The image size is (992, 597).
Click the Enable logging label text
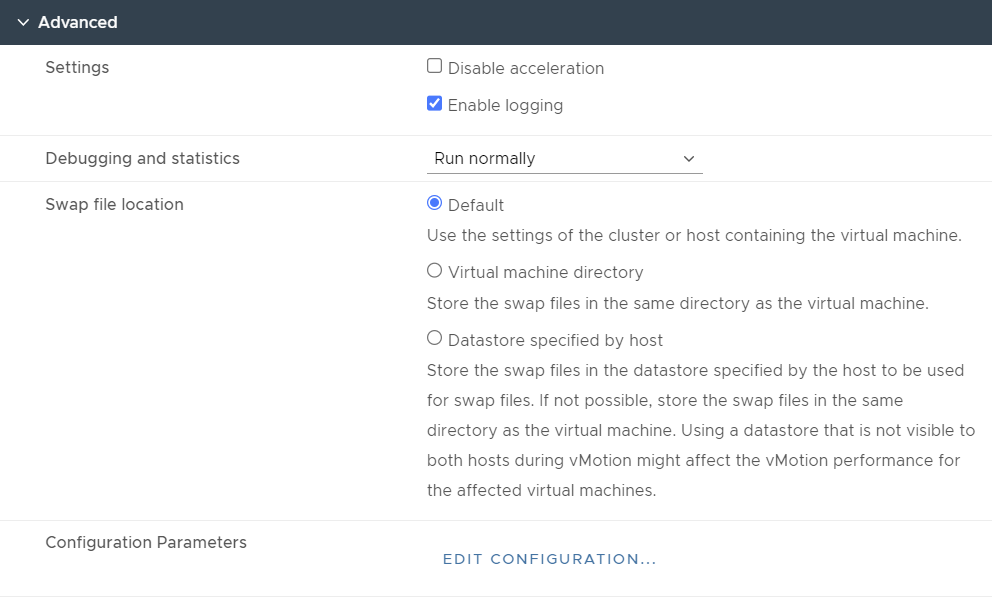505,106
